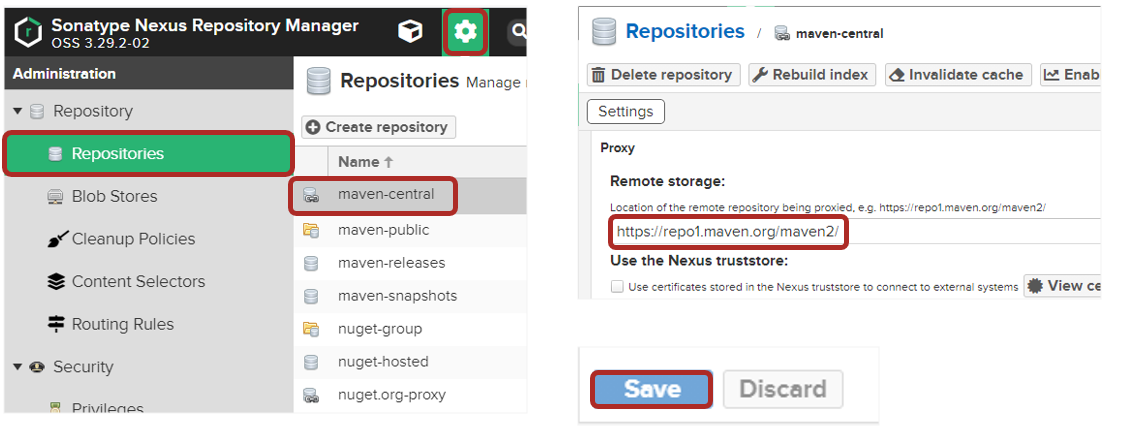Click the search magnifier icon
Image resolution: width=1143 pixels, height=431 pixels.
518,33
